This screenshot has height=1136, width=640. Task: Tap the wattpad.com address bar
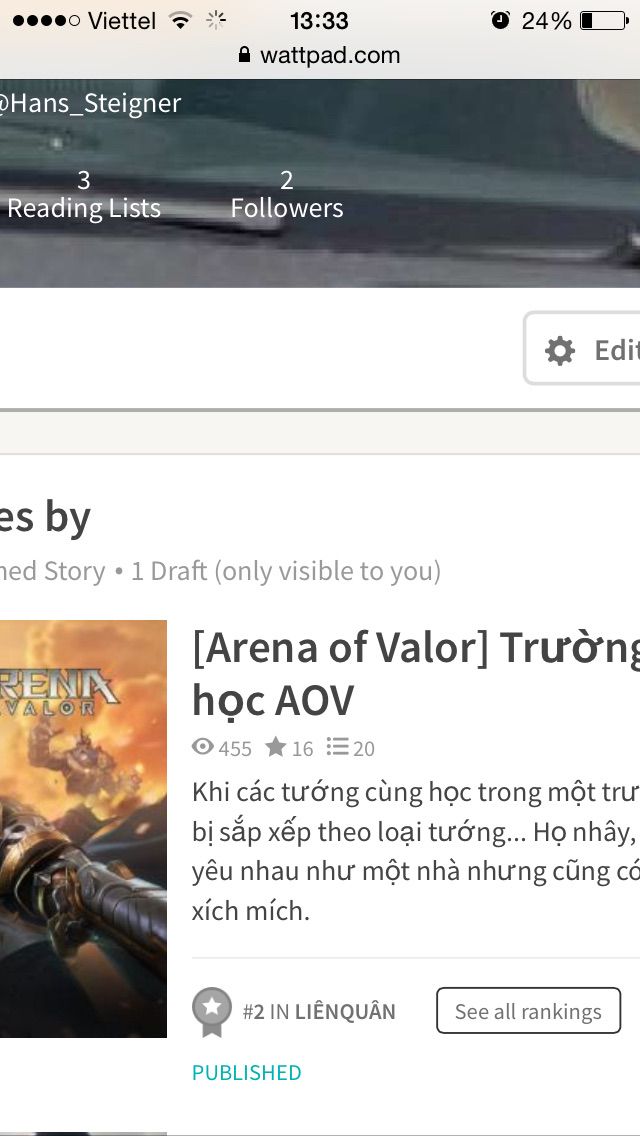coord(320,55)
